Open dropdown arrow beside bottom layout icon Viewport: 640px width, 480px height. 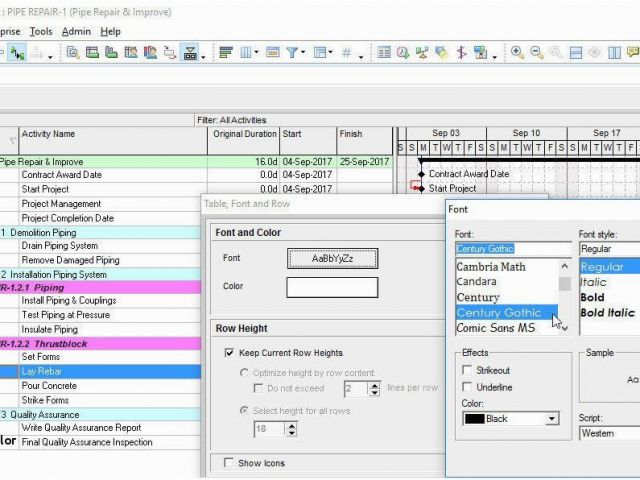pos(203,58)
